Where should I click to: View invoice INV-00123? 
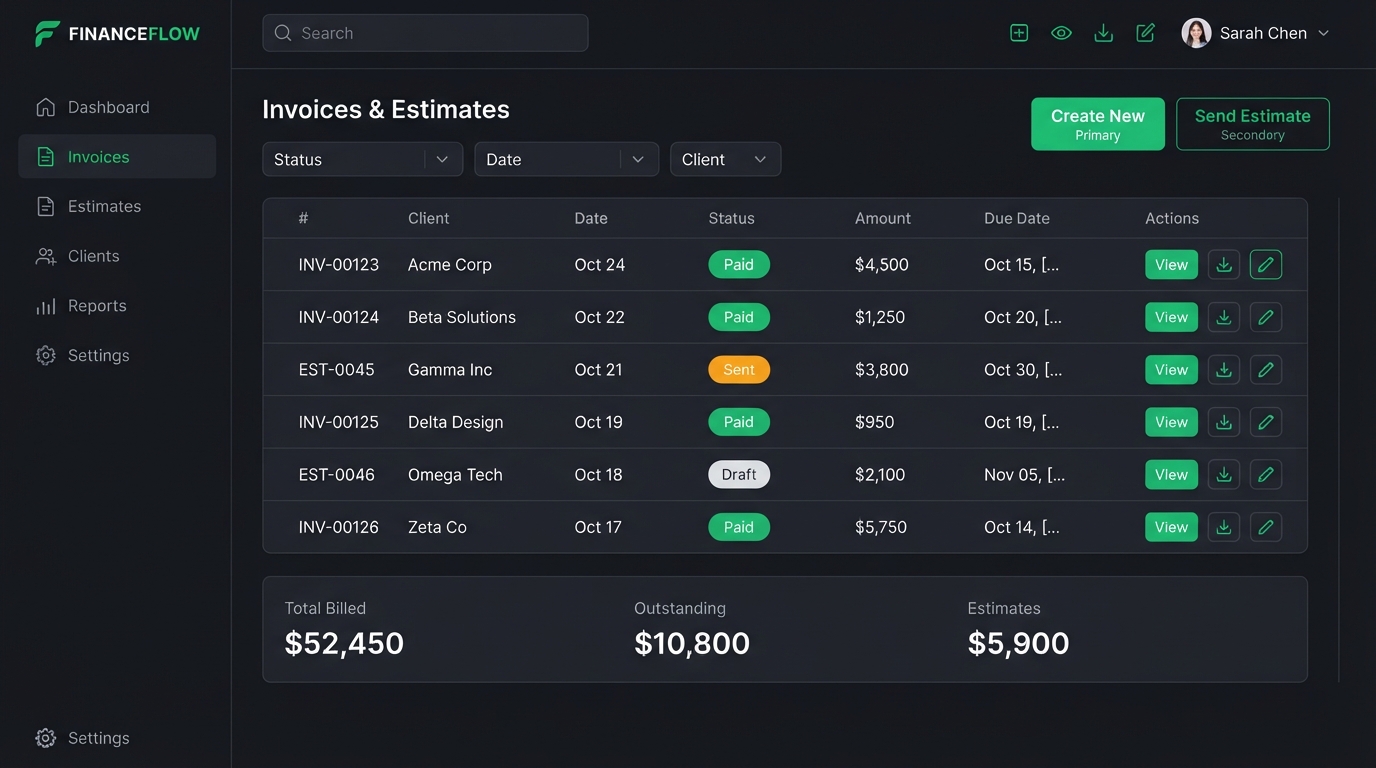pos(1171,265)
